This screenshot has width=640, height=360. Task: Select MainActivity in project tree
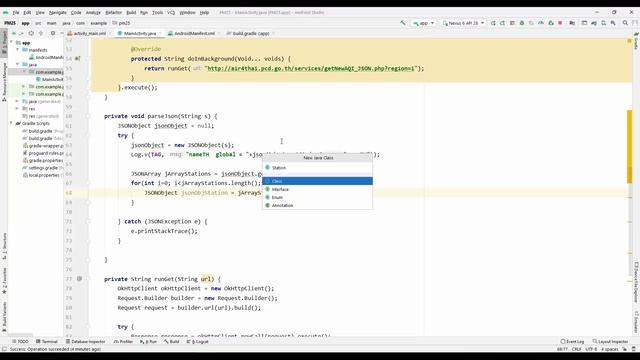point(50,79)
